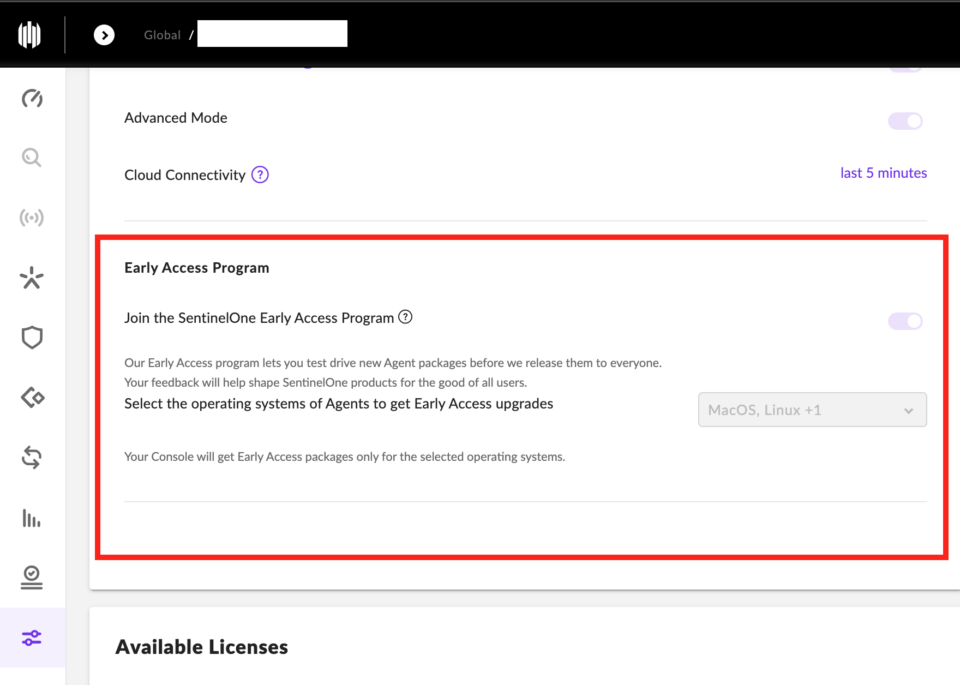The width and height of the screenshot is (960, 685).
Task: Open the Dashboard gauge icon in sidebar
Action: [x=31, y=98]
